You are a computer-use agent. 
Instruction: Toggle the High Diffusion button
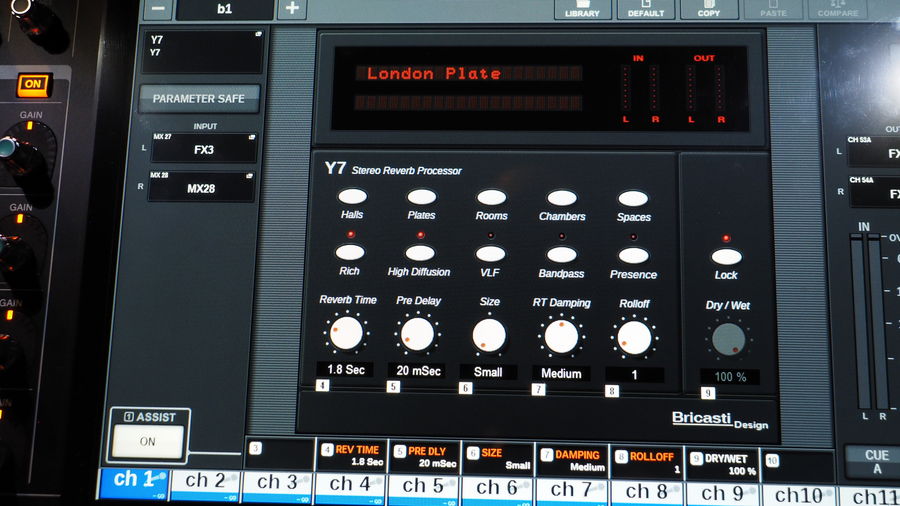[419, 254]
